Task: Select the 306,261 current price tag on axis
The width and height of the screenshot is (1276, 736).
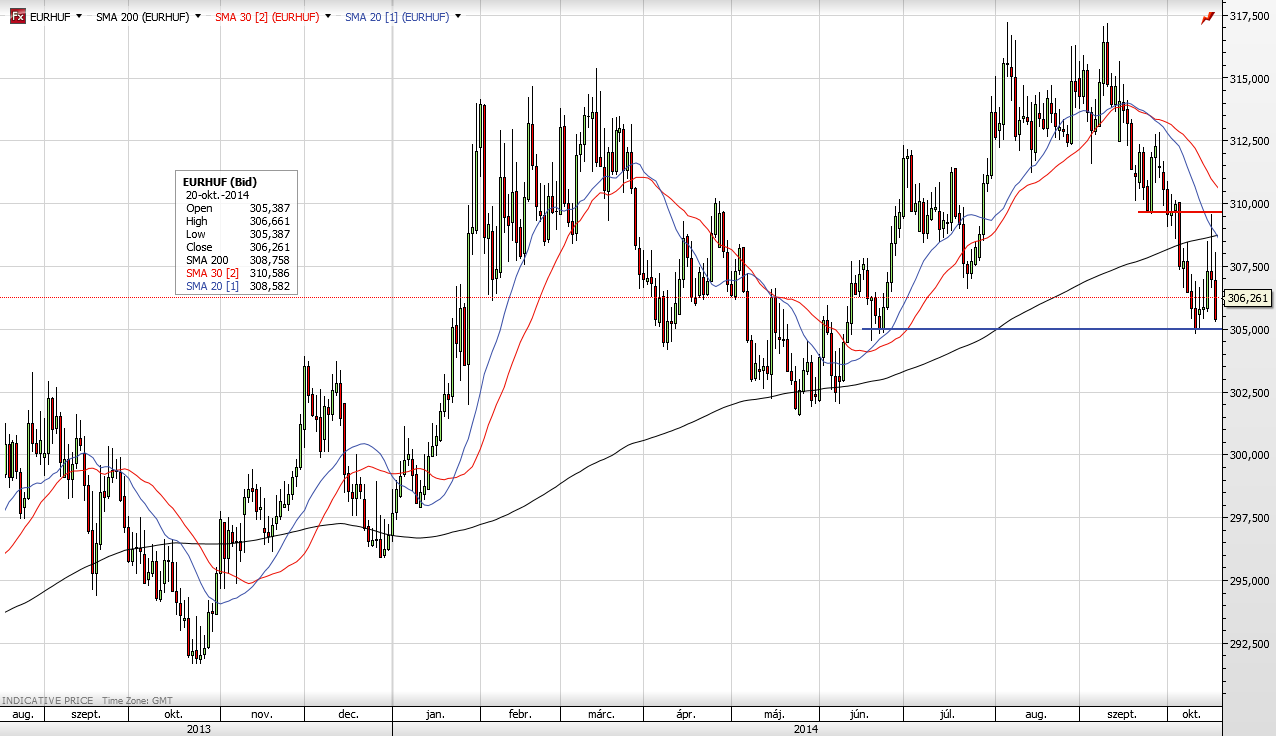Action: click(1248, 298)
